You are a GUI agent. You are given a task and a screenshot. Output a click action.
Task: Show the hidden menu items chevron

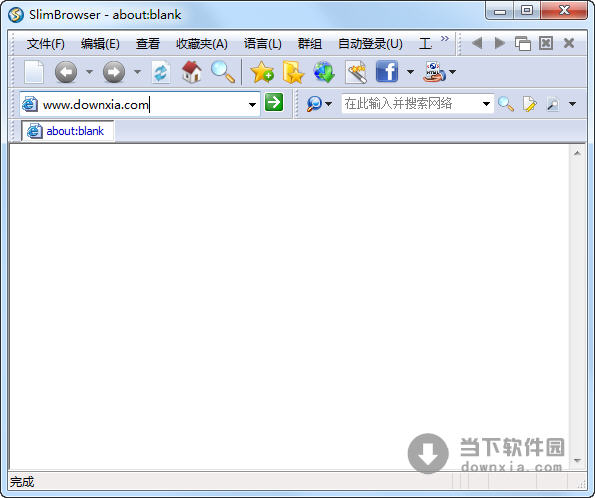coord(444,38)
